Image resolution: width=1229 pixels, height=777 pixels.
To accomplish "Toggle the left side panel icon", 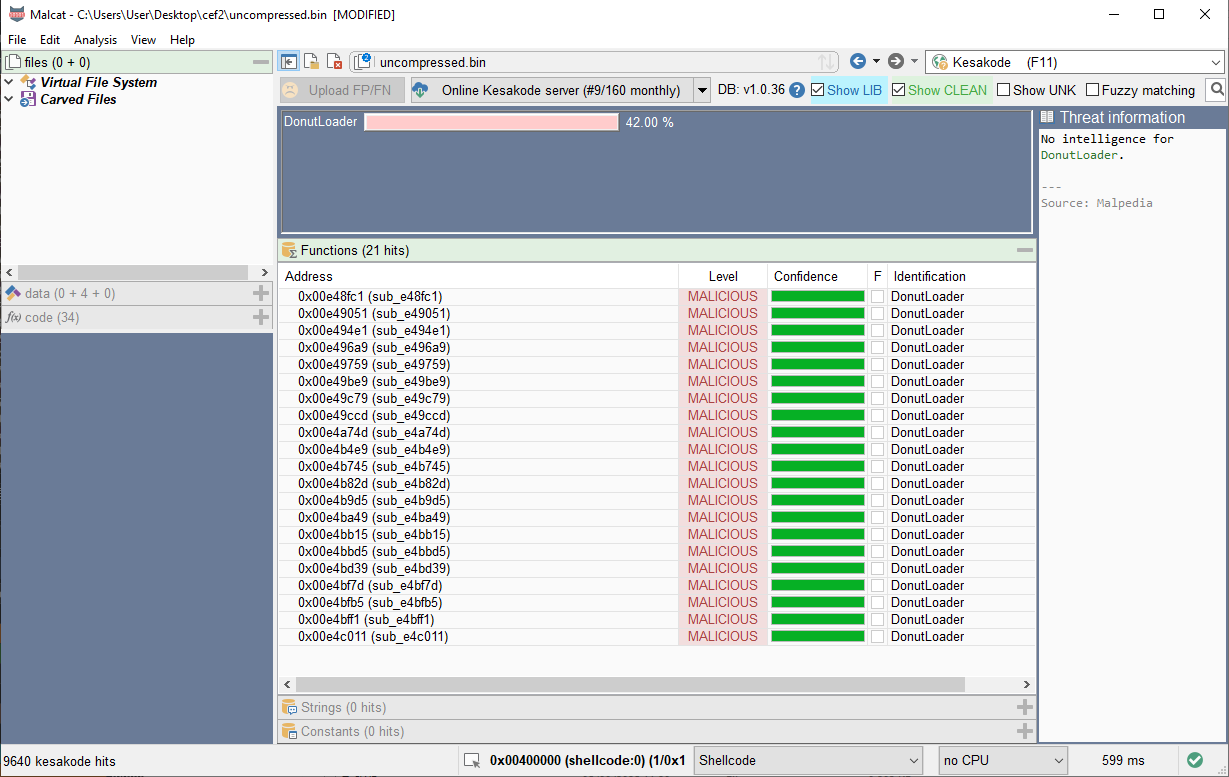I will pyautogui.click(x=289, y=62).
